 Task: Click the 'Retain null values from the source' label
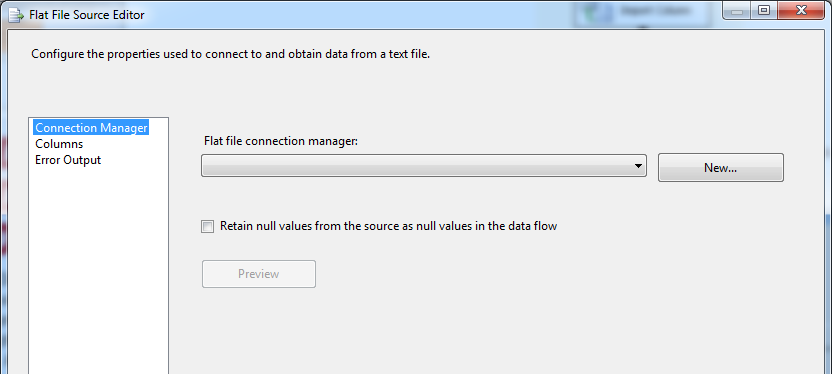coord(388,226)
